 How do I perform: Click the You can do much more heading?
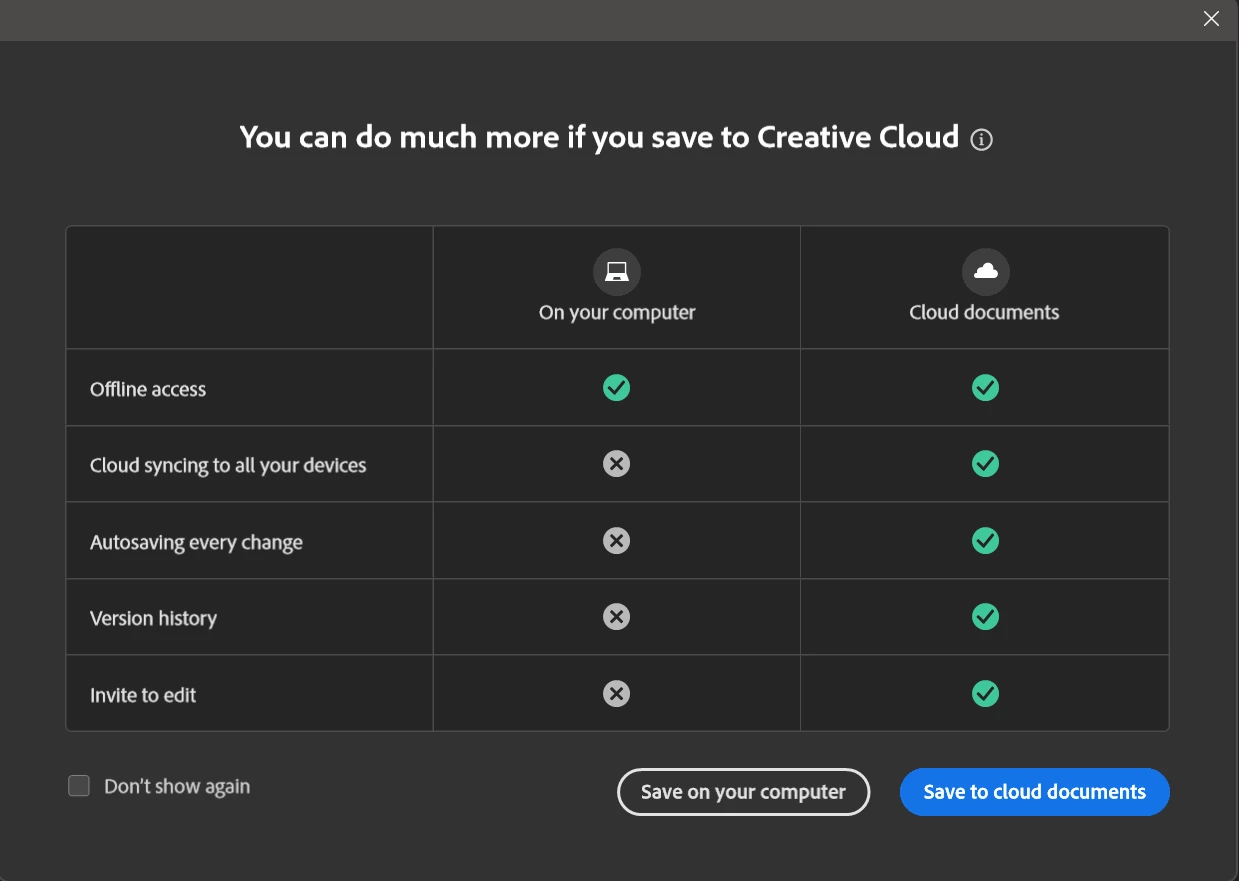[600, 137]
